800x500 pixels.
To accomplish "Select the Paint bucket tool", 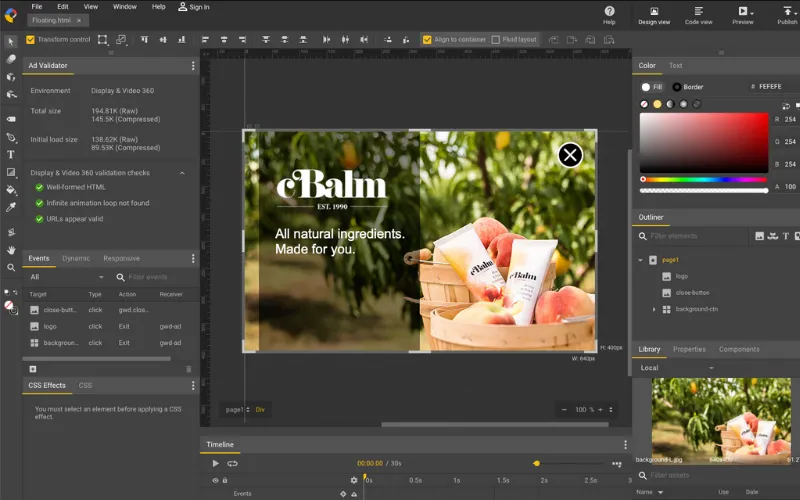I will (11, 190).
